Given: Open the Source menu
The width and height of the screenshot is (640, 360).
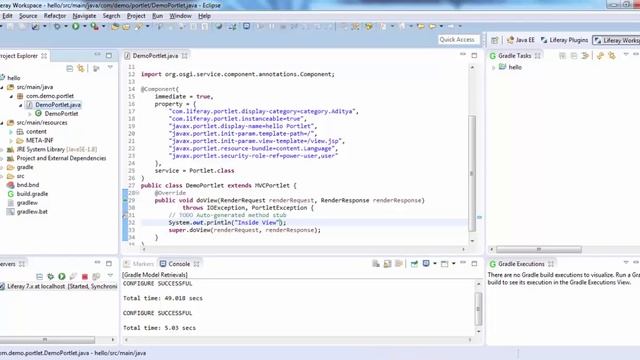Looking at the screenshot, I should [x=28, y=16].
